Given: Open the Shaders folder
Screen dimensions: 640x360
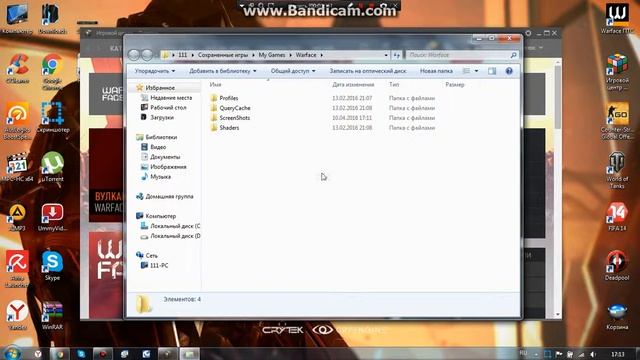Looking at the screenshot, I should click(x=229, y=127).
